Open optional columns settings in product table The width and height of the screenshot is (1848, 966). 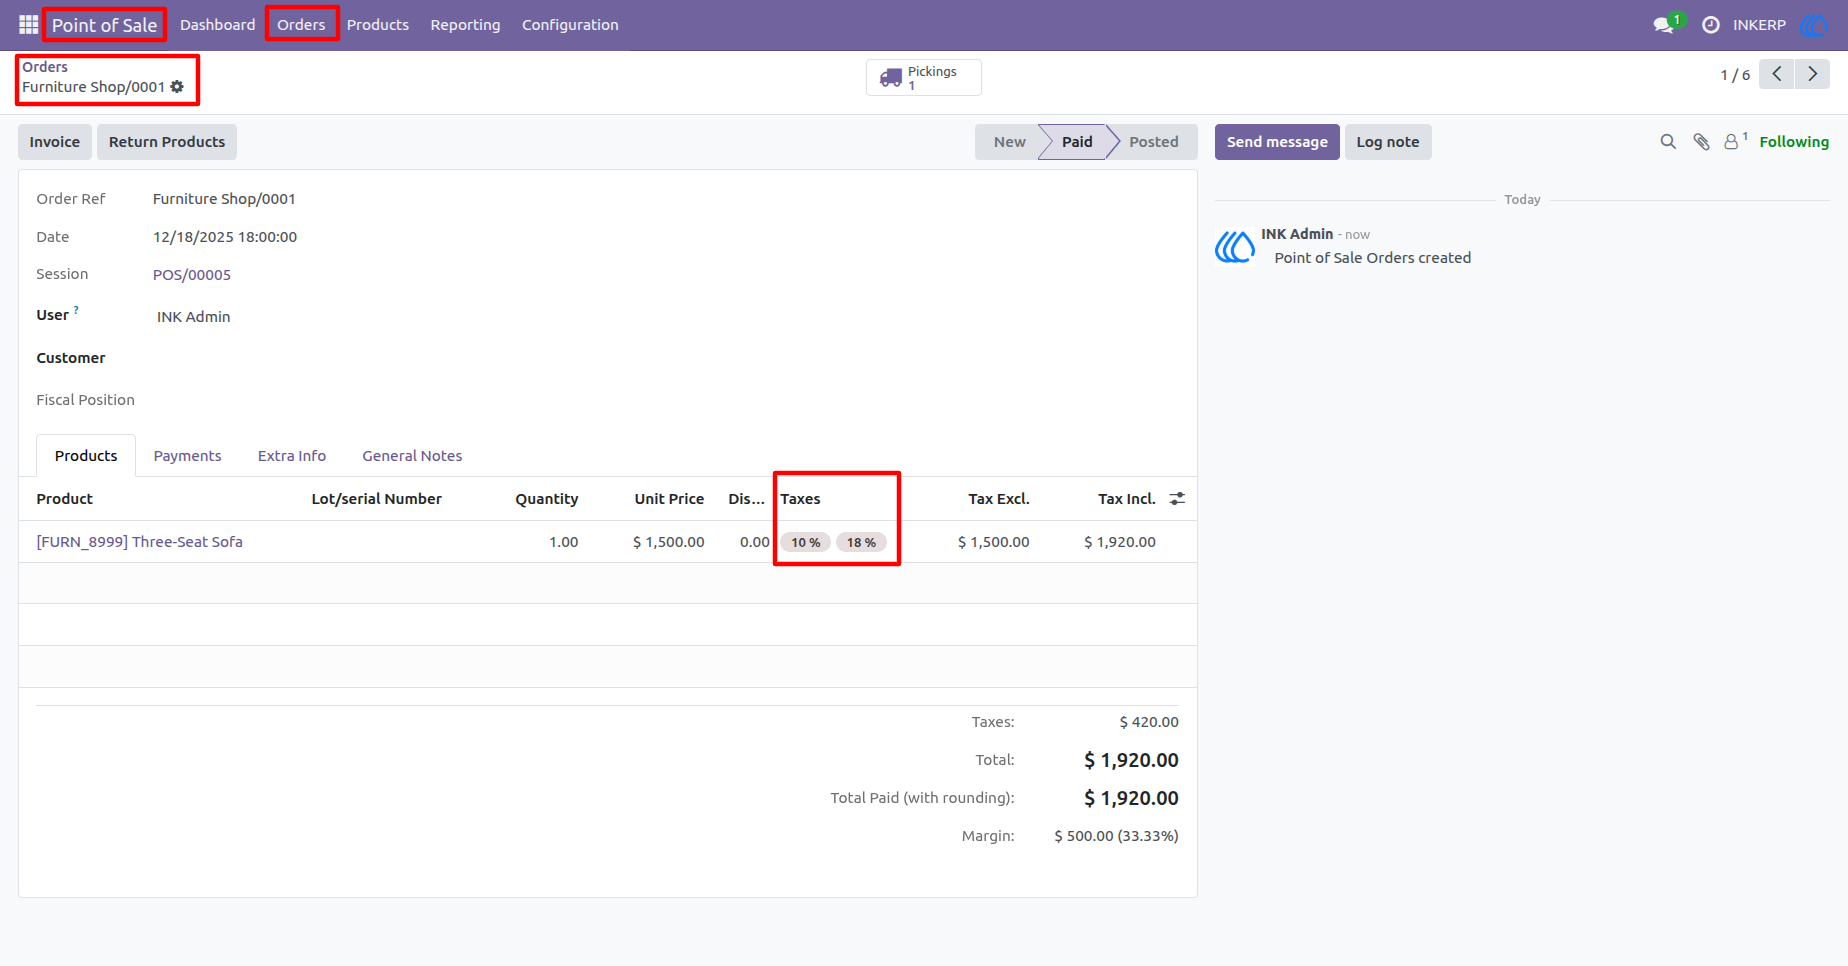click(x=1177, y=498)
